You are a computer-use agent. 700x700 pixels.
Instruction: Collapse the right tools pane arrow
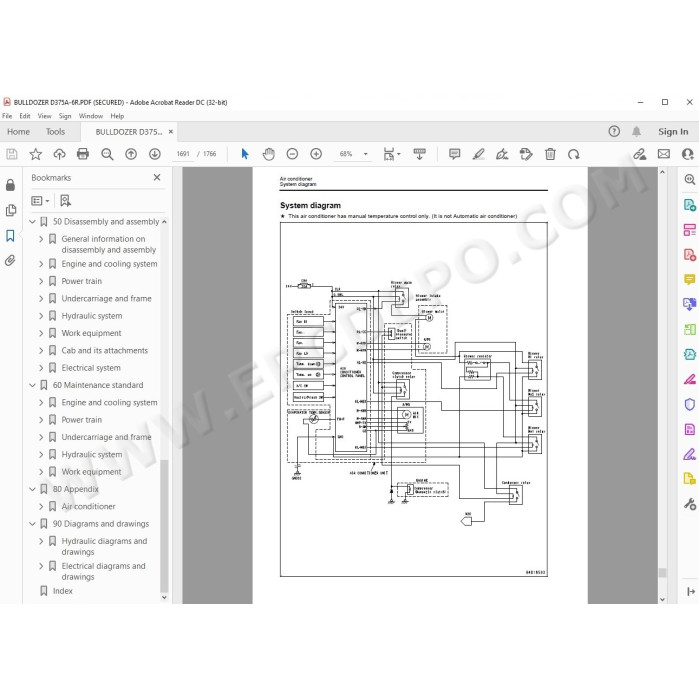click(691, 591)
